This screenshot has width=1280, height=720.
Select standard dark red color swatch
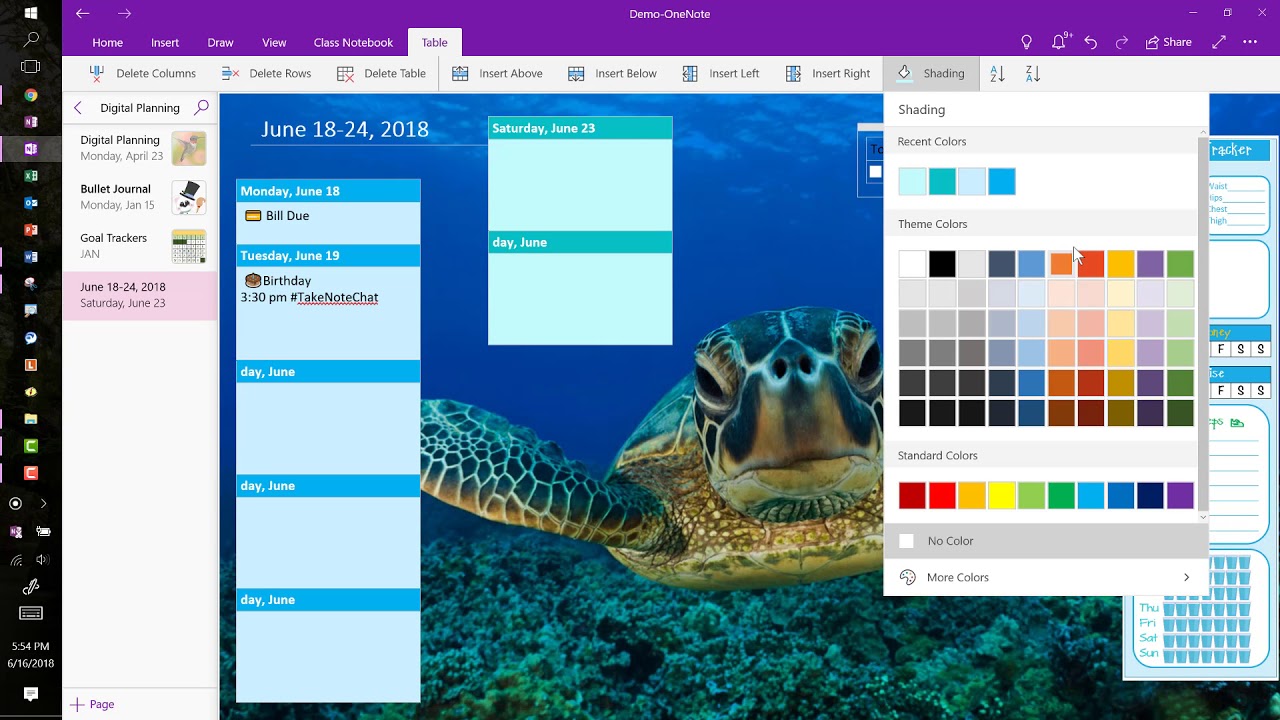tap(912, 495)
